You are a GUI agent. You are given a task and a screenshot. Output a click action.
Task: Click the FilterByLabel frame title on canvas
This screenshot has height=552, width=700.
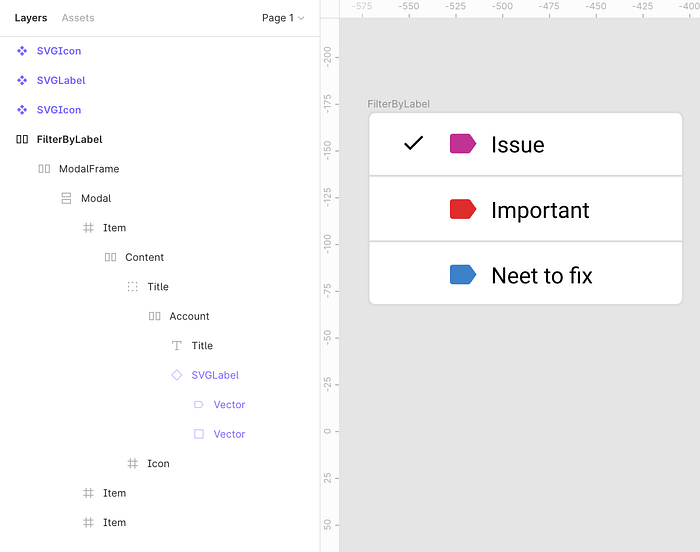click(398, 104)
